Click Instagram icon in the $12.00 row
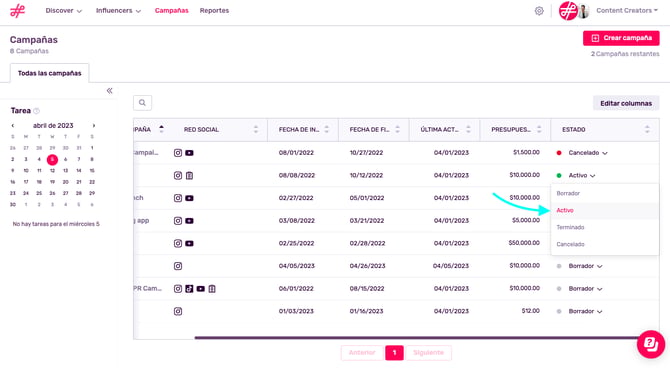This screenshot has width=670, height=368. (178, 311)
